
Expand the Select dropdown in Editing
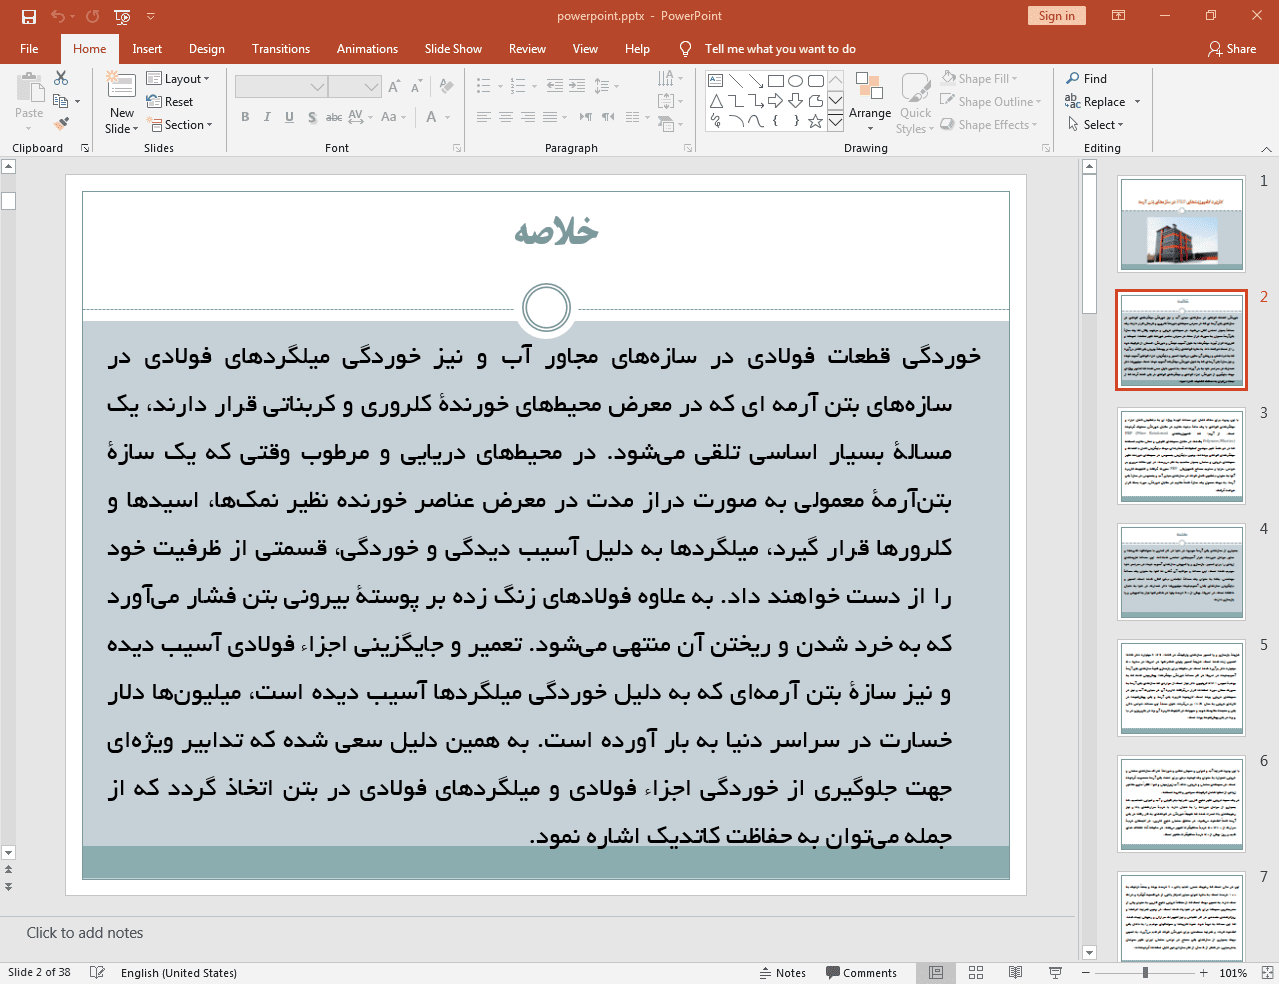[x=1096, y=125]
